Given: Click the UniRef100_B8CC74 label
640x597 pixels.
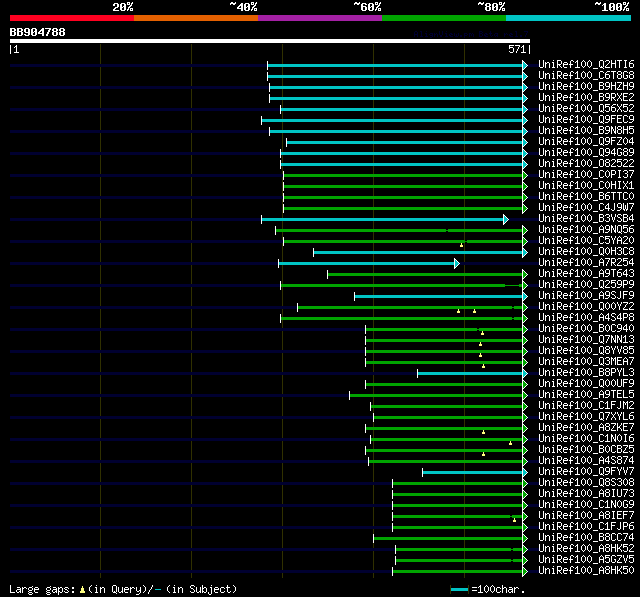Looking at the screenshot, I should (586, 538).
